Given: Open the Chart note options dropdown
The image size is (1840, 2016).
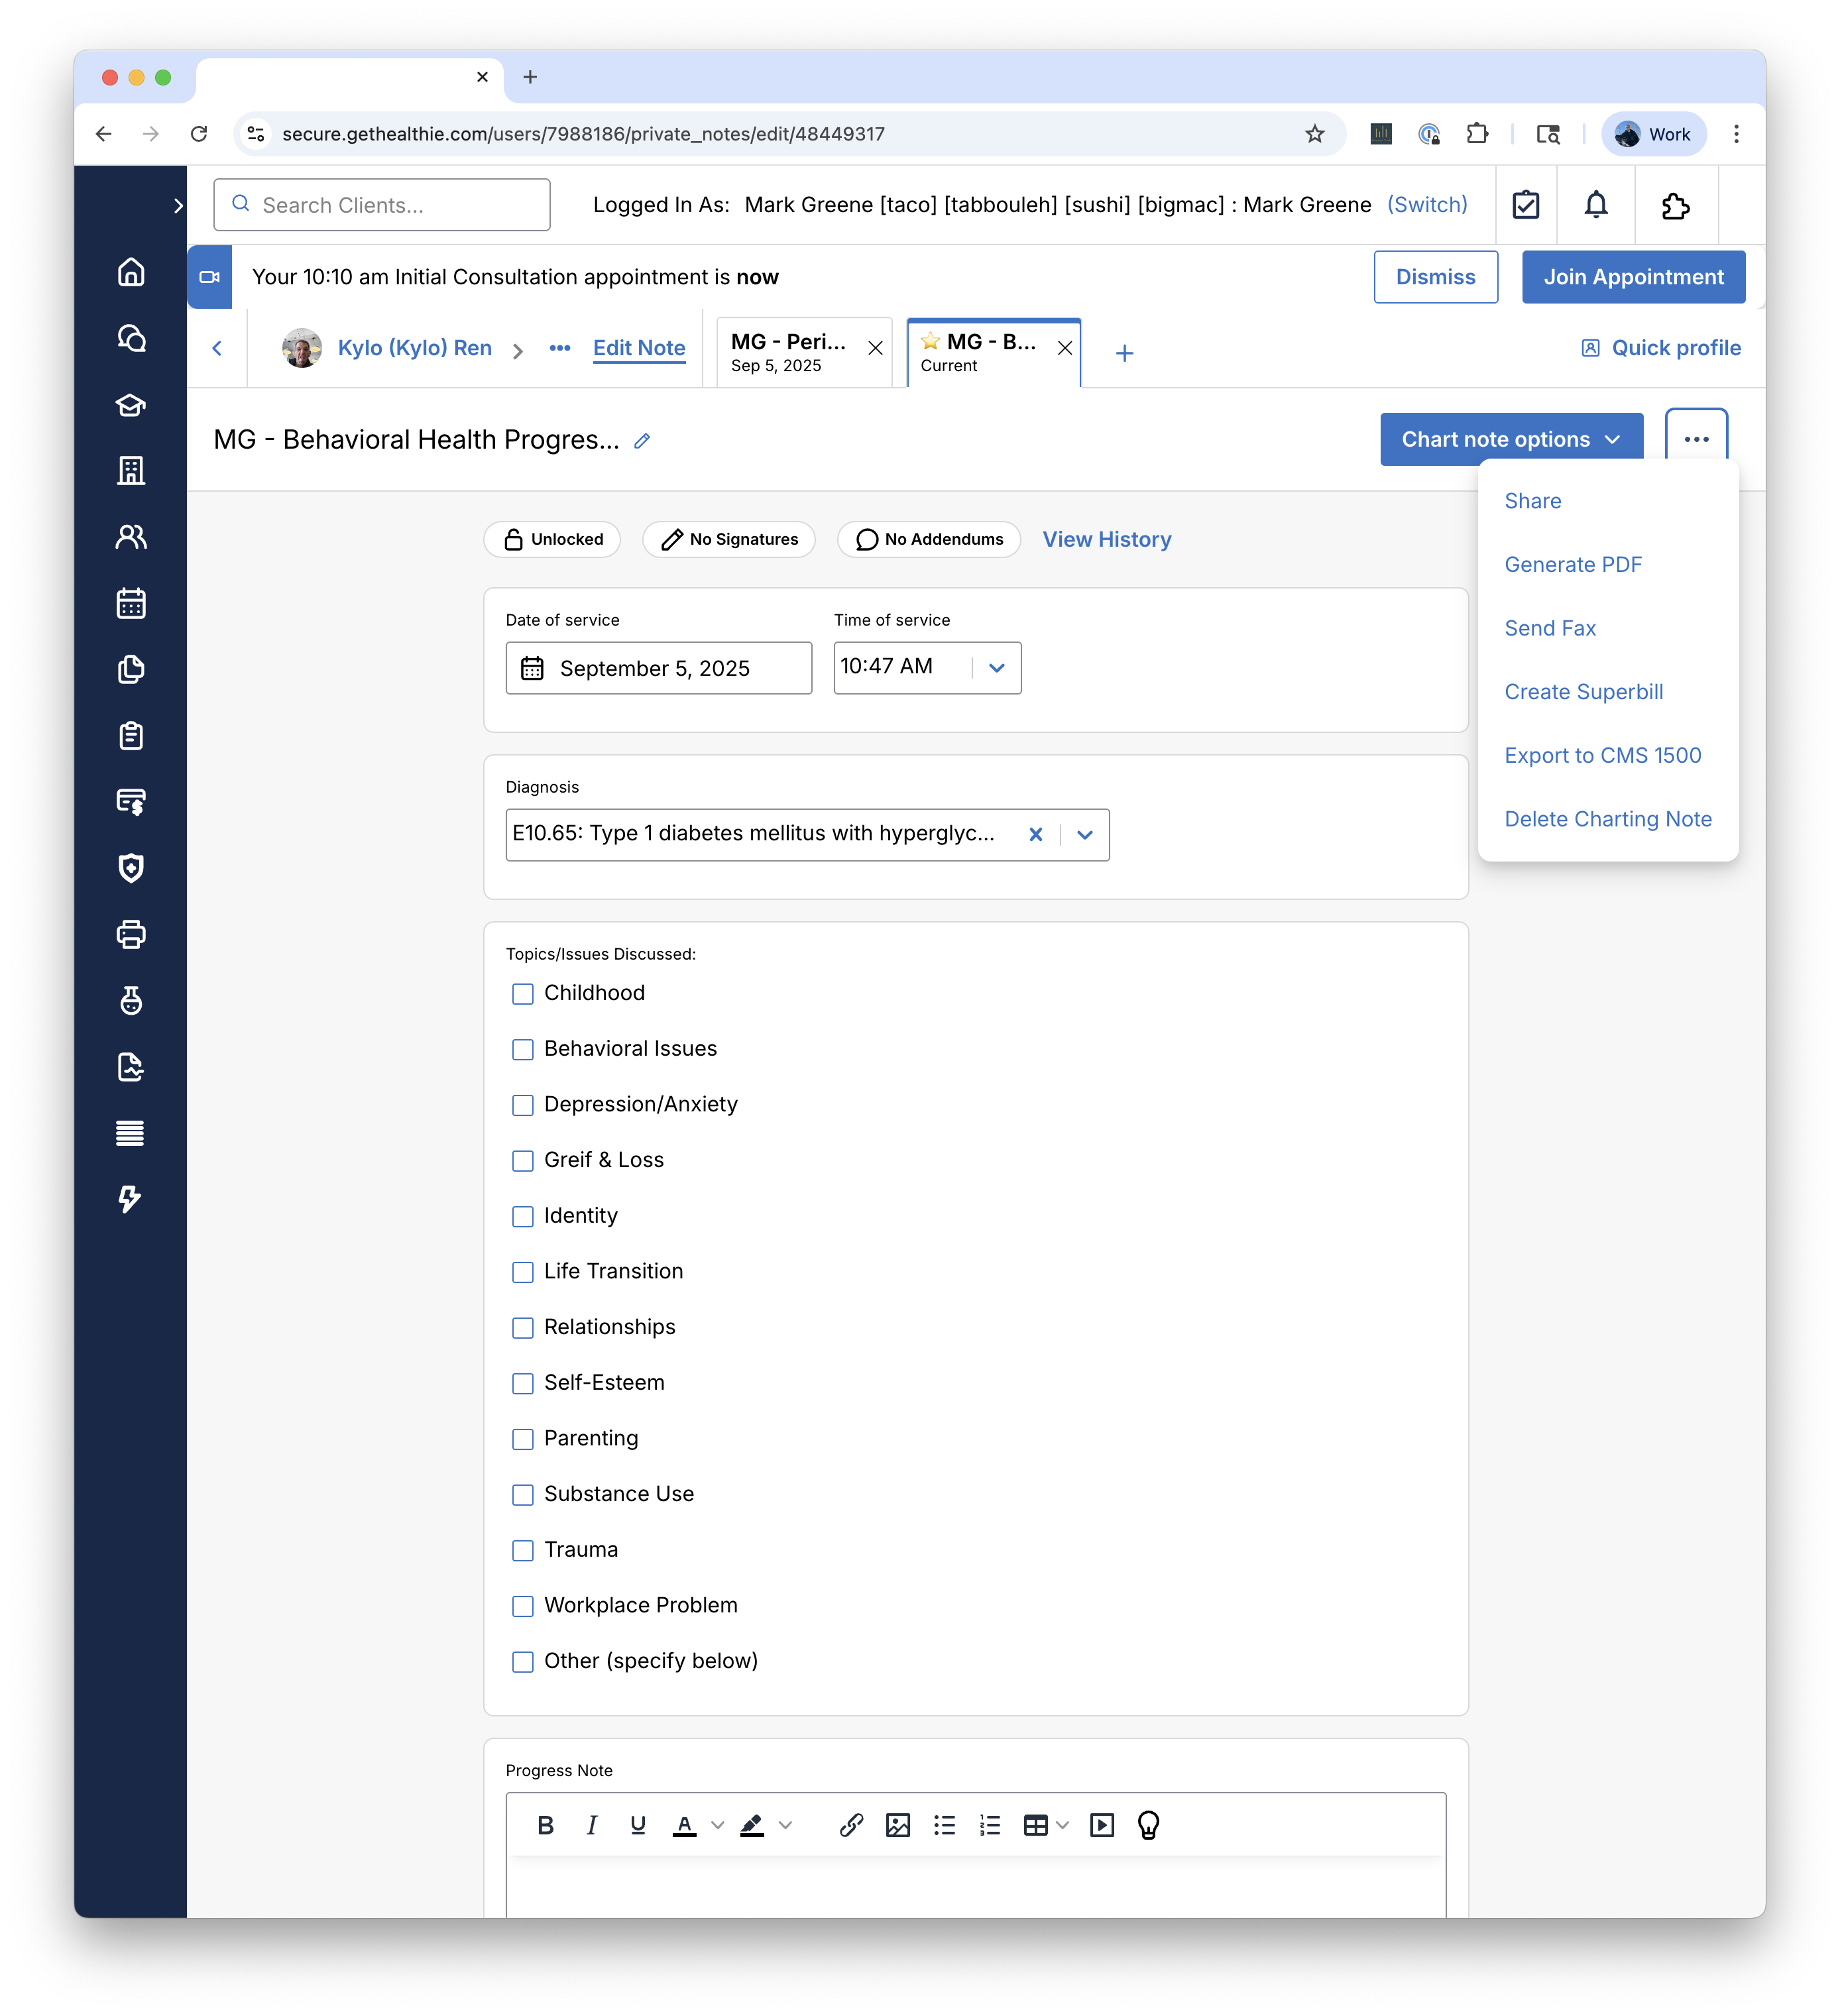Looking at the screenshot, I should pyautogui.click(x=1510, y=439).
